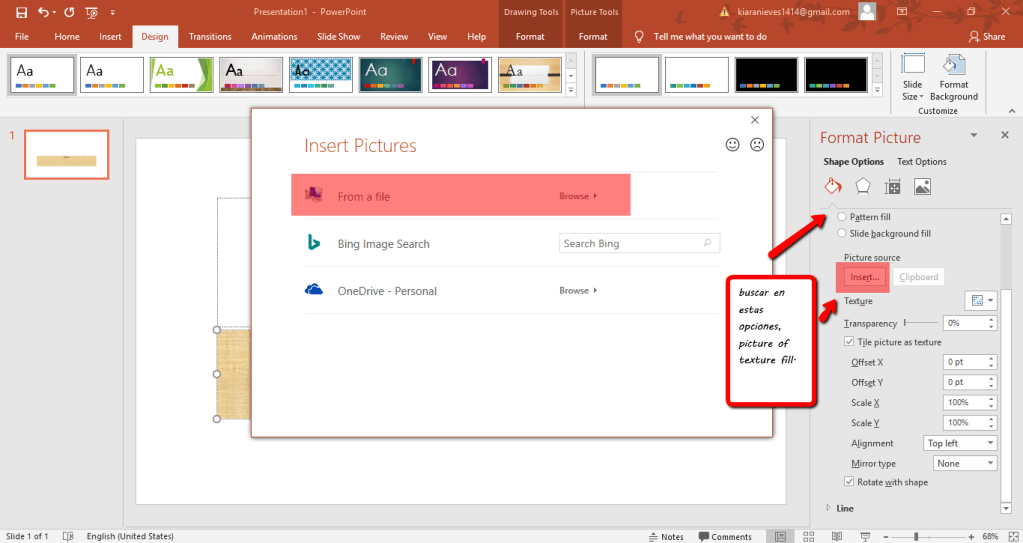Open the Alignment dropdown showing Top left

960,443
